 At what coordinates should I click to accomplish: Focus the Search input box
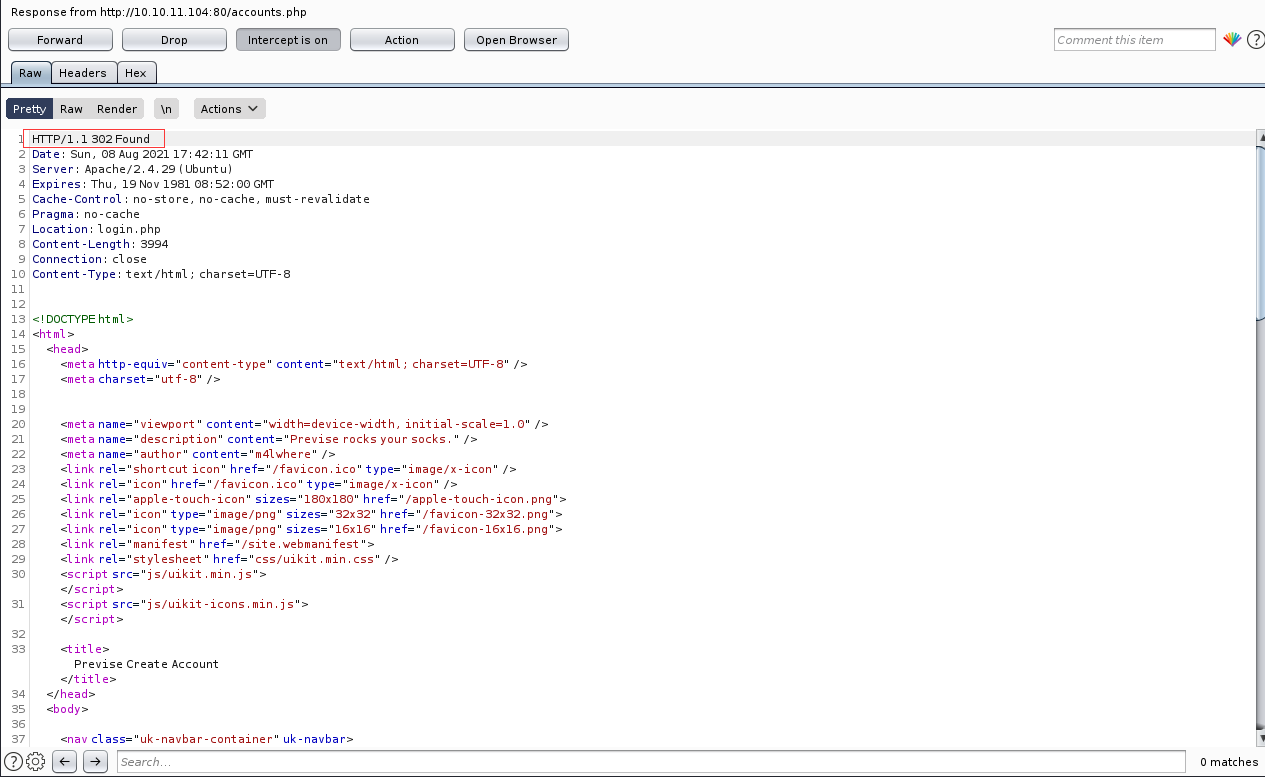pos(651,762)
